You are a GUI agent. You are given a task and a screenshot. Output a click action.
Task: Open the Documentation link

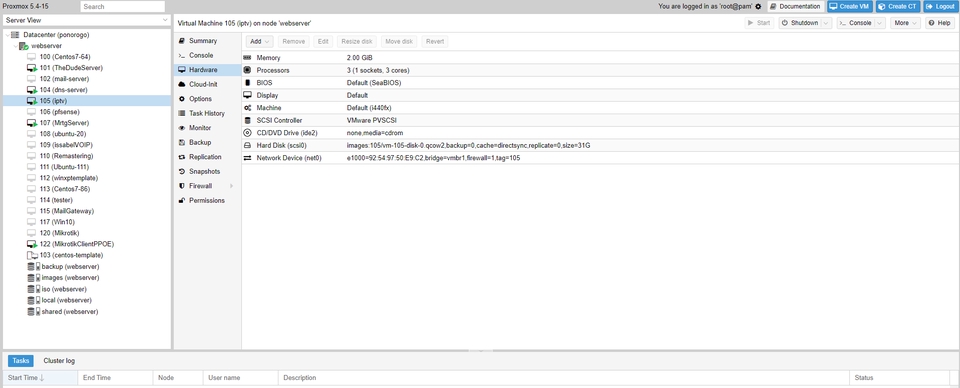pos(796,7)
